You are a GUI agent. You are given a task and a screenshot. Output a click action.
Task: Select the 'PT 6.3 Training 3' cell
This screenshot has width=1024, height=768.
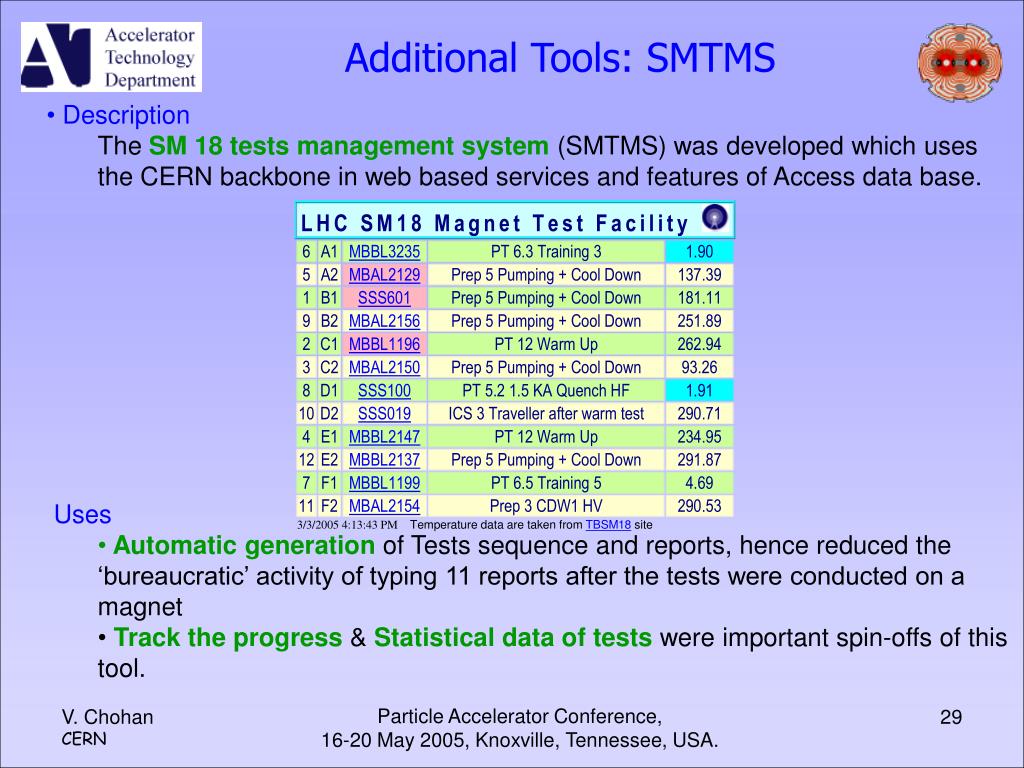[x=546, y=252]
